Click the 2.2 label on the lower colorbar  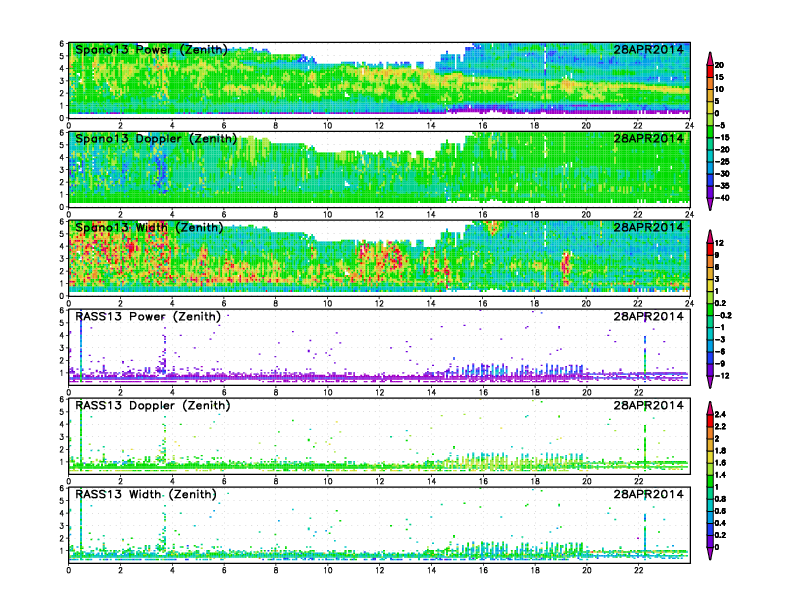click(x=720, y=426)
